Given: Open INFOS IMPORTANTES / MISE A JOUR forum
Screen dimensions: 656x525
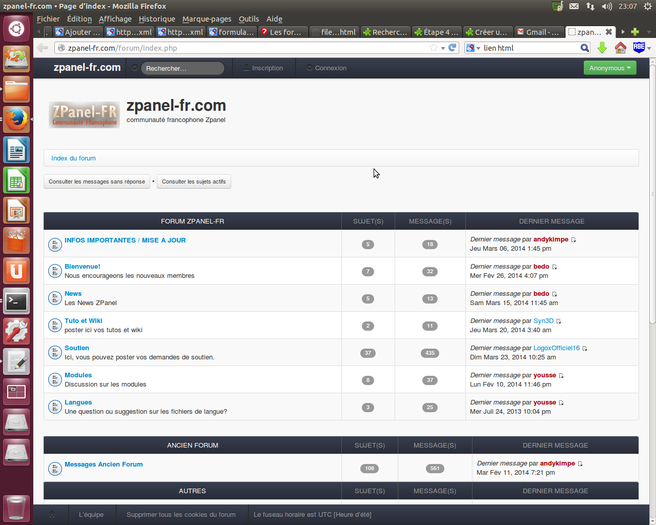Looking at the screenshot, I should [125, 240].
